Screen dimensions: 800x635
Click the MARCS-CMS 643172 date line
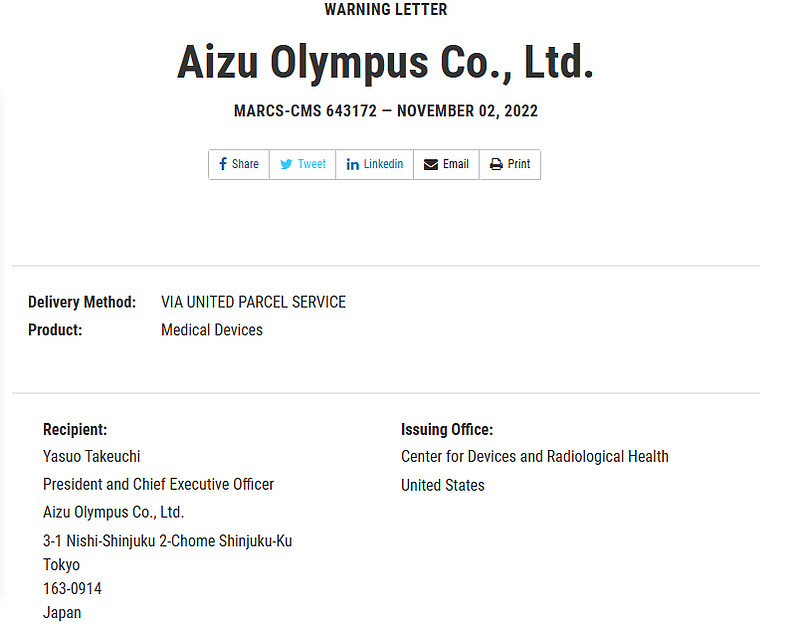[x=386, y=111]
